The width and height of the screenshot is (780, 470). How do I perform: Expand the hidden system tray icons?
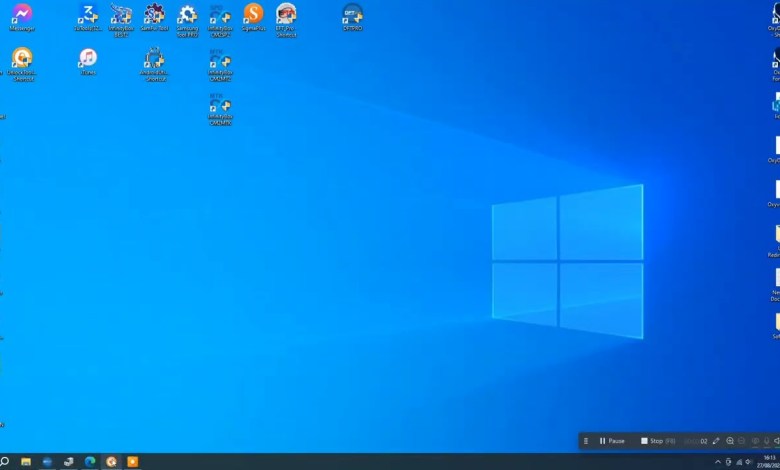point(717,462)
